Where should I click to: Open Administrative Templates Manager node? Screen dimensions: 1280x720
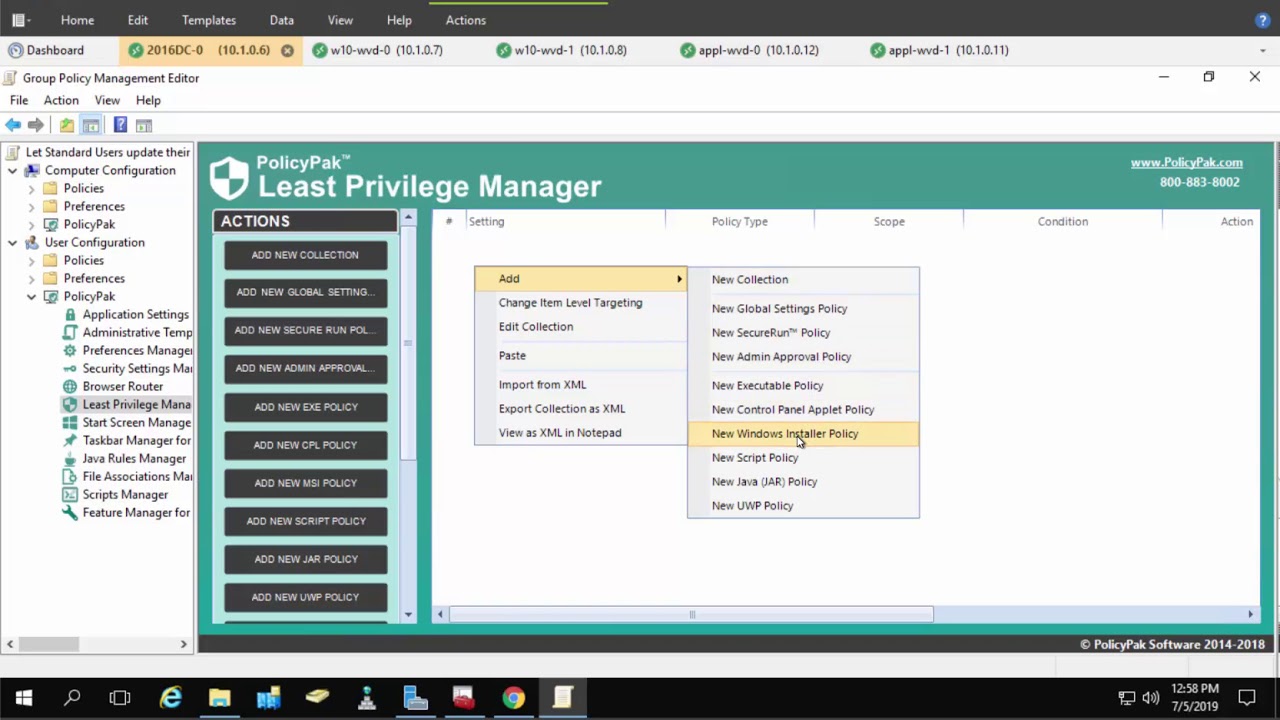[137, 332]
